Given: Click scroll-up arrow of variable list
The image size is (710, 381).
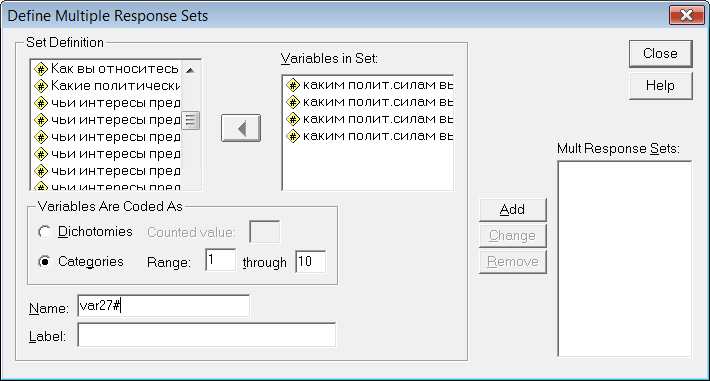Looking at the screenshot, I should click(191, 70).
